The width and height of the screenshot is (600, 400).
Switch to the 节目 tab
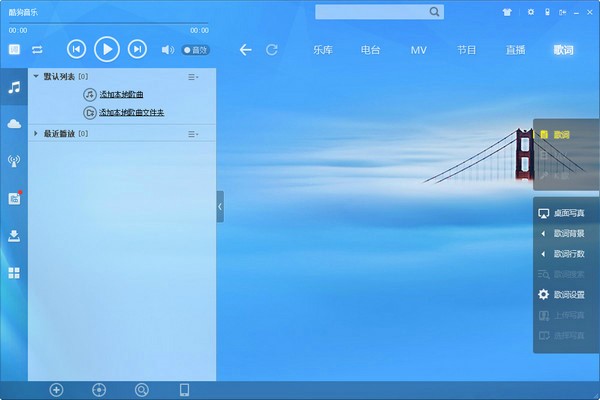point(466,50)
